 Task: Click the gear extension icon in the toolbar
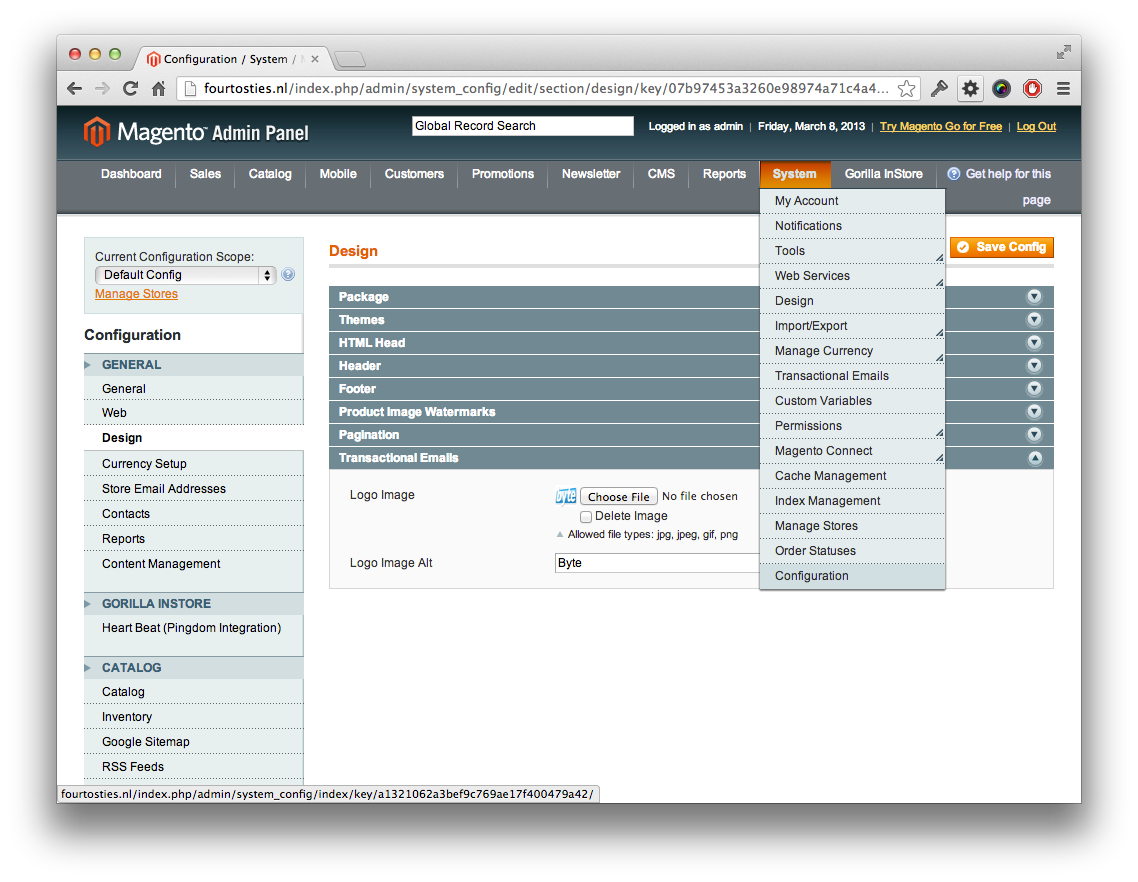pos(970,88)
